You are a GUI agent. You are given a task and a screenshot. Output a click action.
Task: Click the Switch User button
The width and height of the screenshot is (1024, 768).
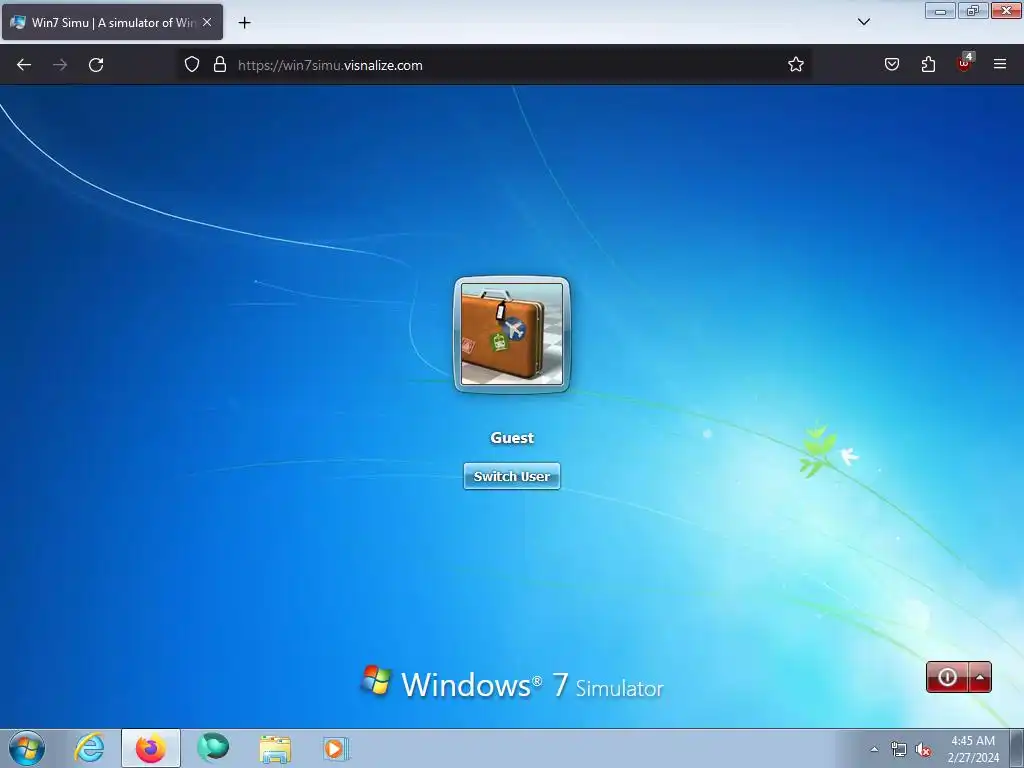click(x=511, y=476)
